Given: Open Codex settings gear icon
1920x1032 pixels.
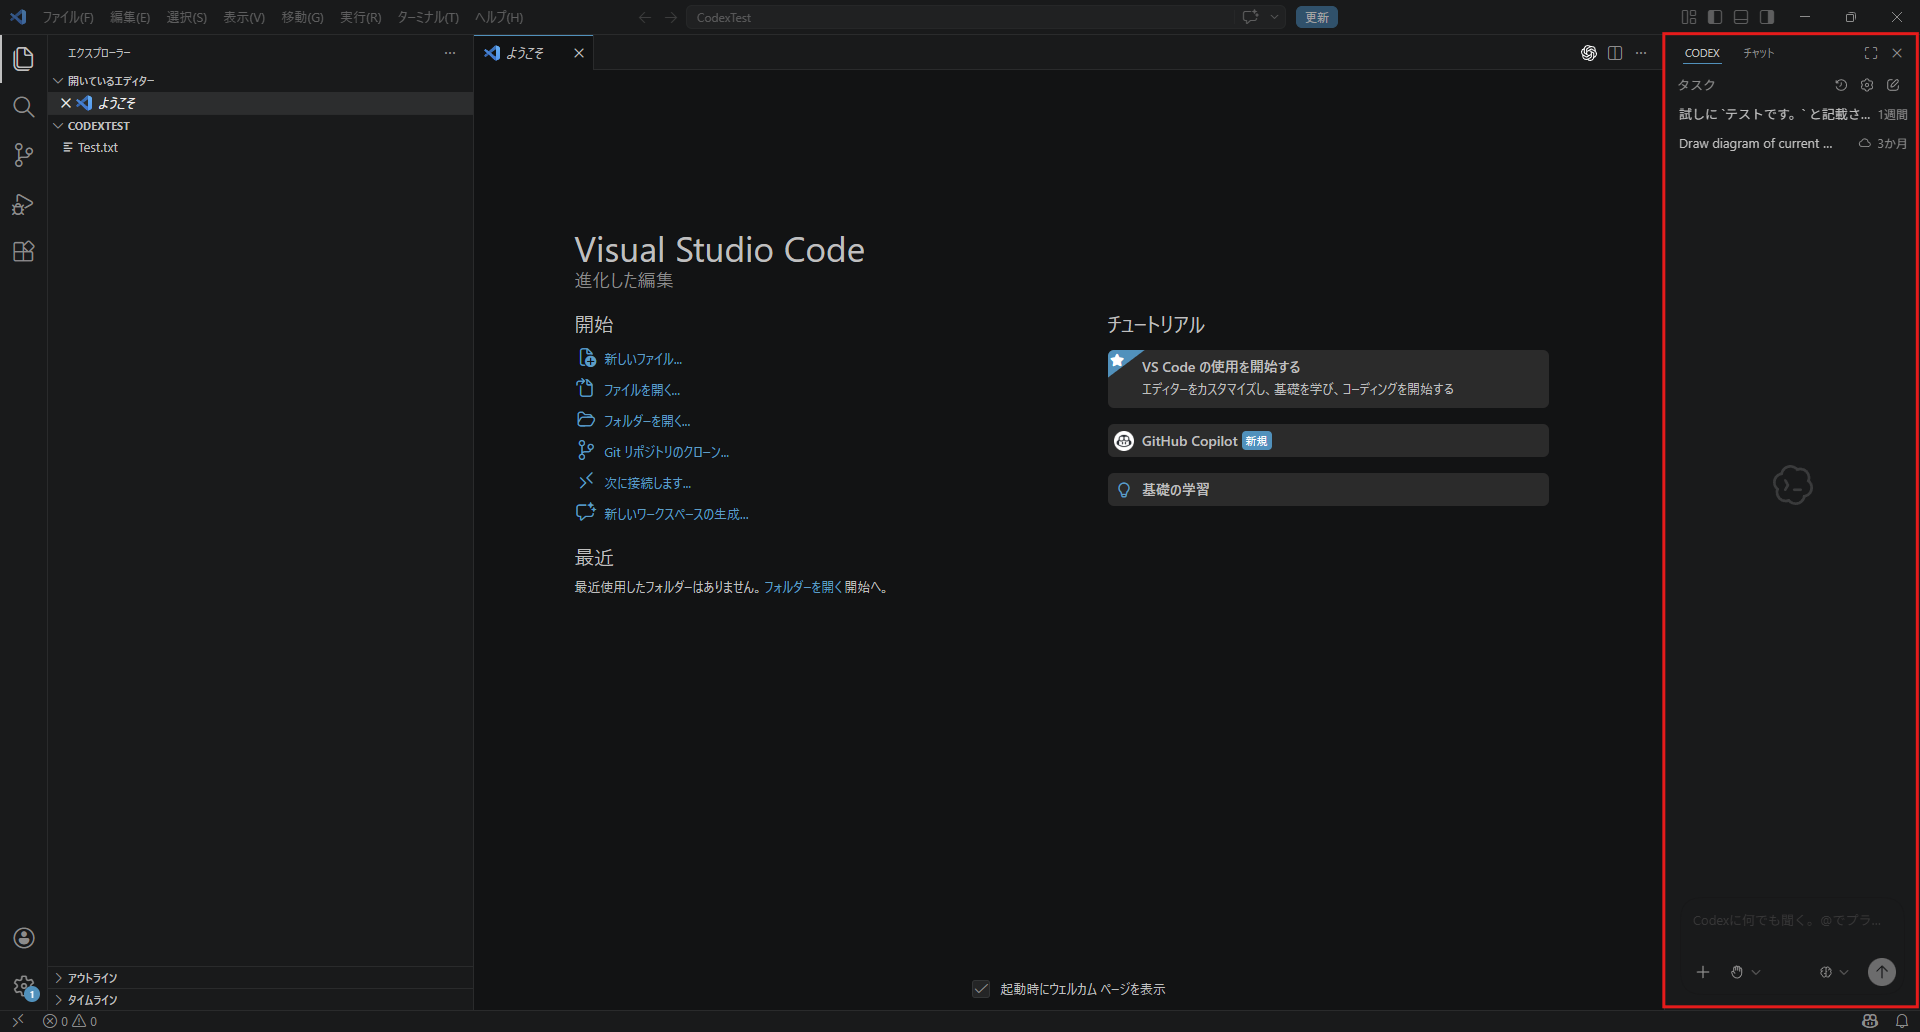Looking at the screenshot, I should click(x=1867, y=85).
